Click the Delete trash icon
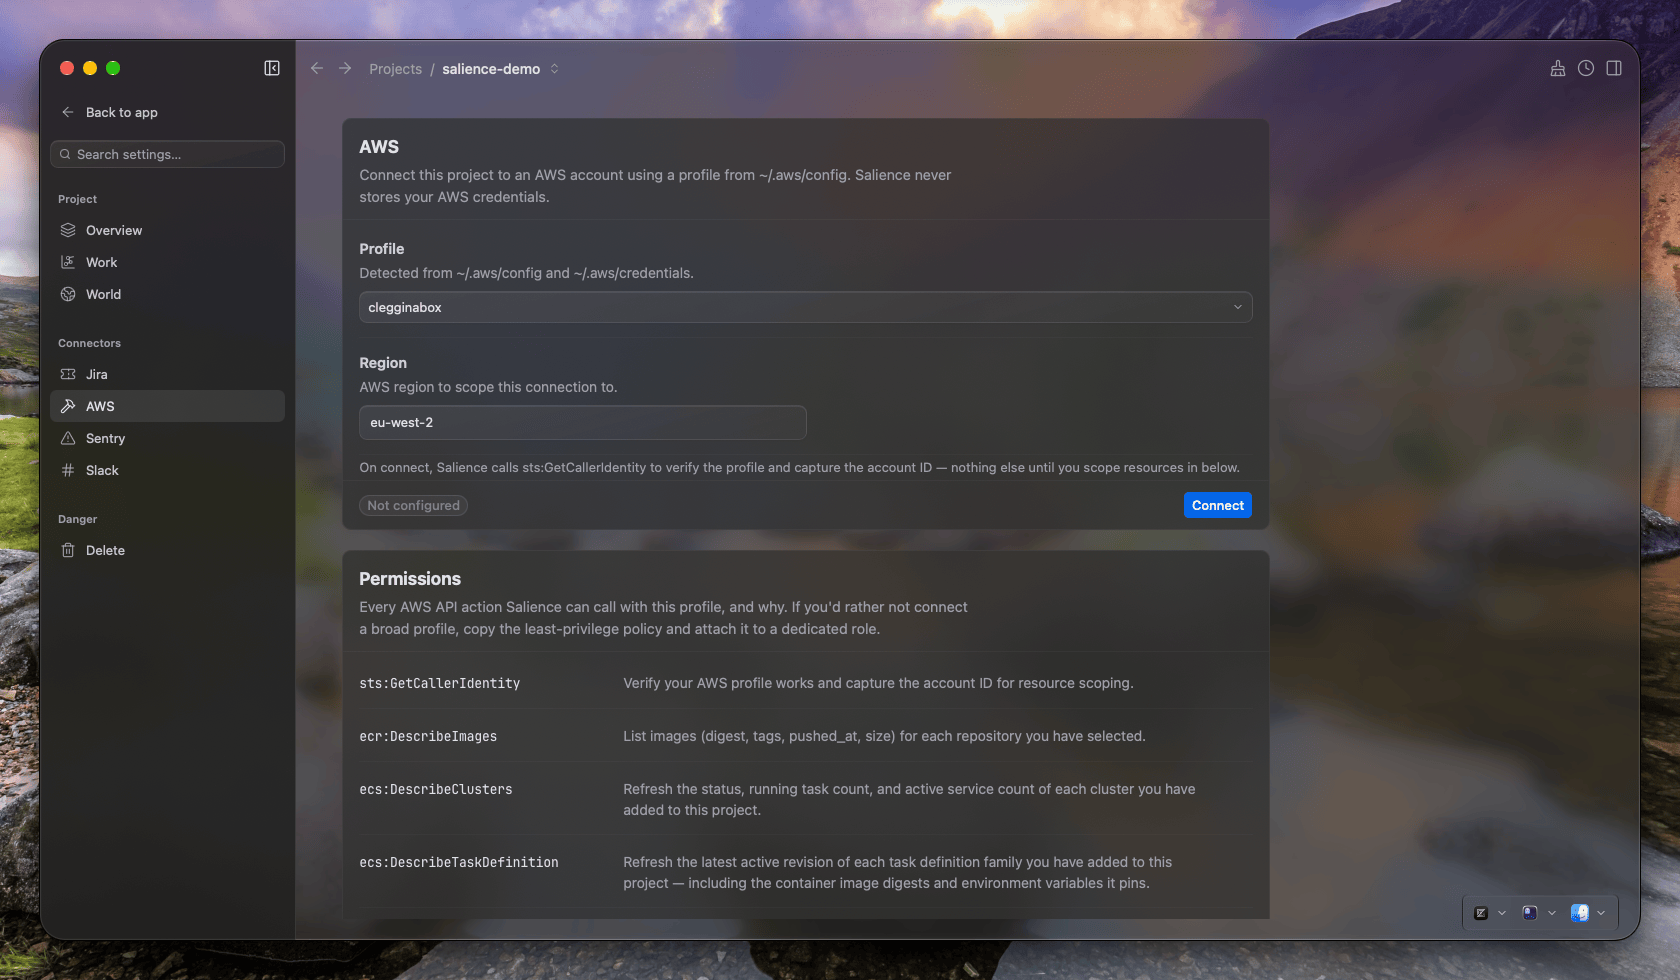1680x980 pixels. pyautogui.click(x=68, y=550)
